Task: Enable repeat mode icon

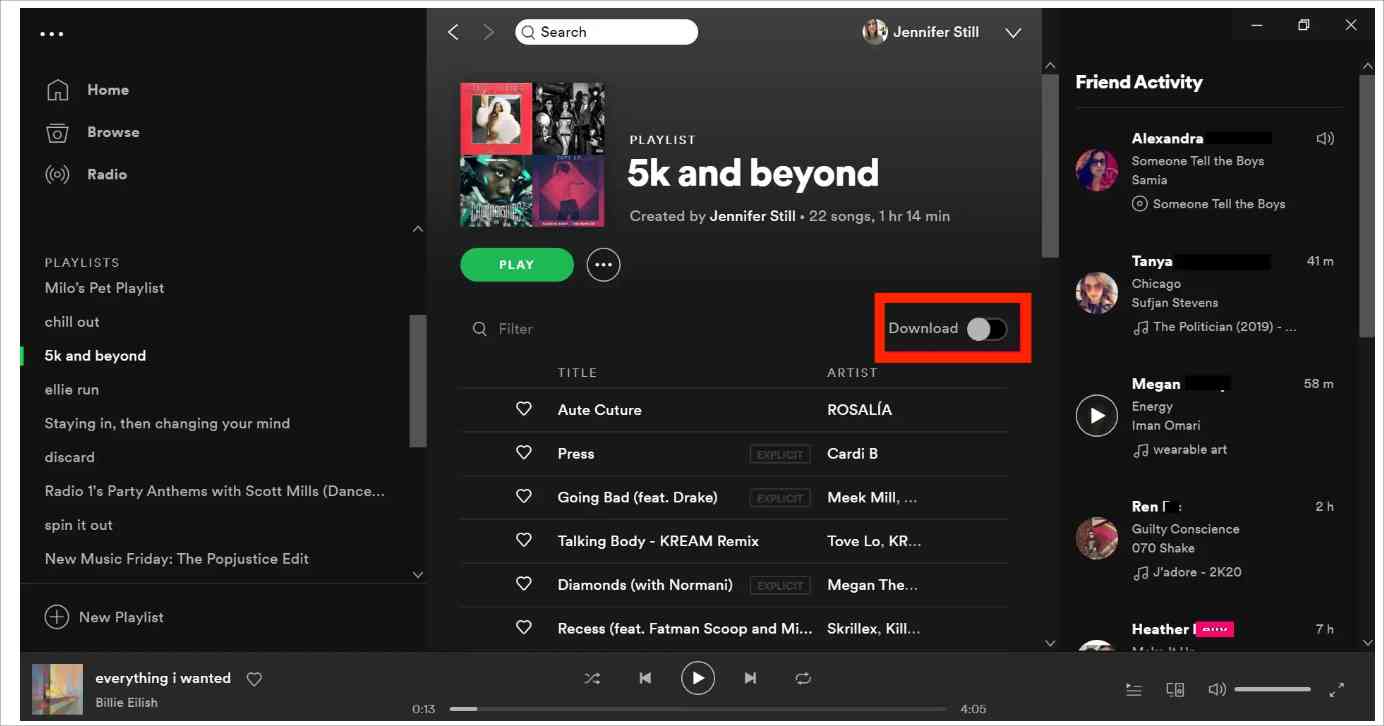Action: [x=803, y=678]
